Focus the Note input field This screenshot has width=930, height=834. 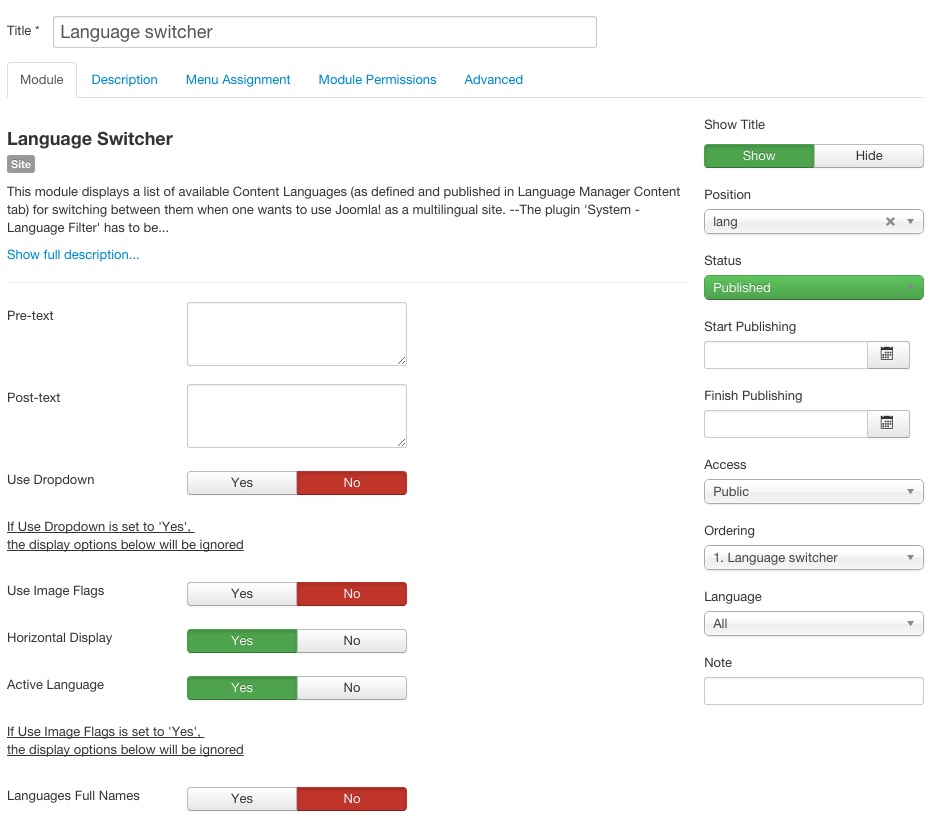[813, 691]
